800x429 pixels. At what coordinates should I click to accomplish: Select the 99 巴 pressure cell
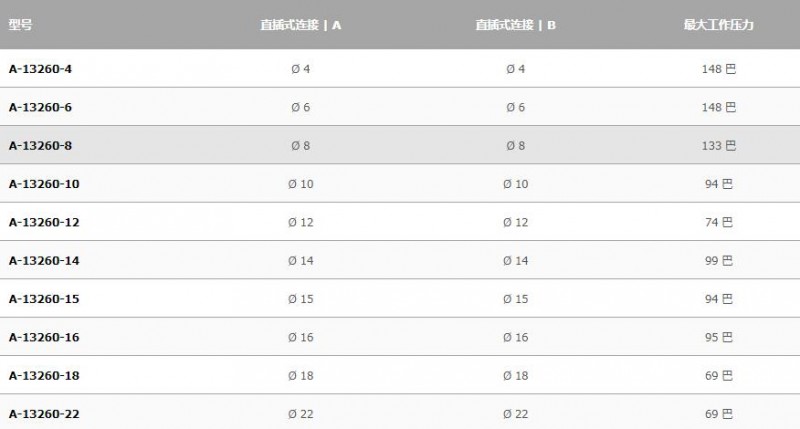coord(718,261)
